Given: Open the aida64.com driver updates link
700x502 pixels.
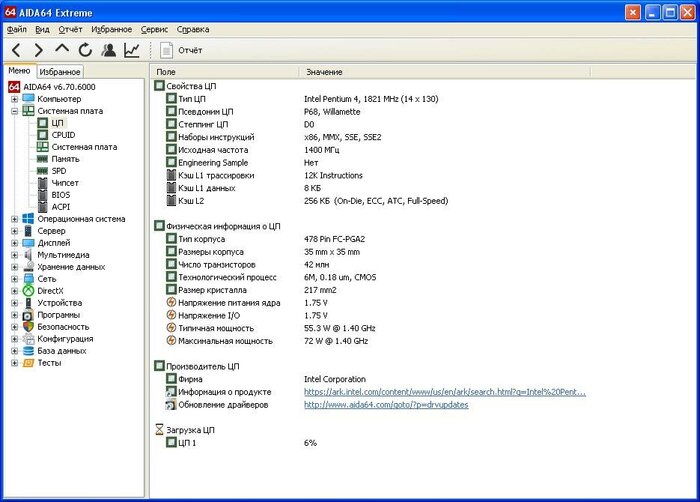Looking at the screenshot, I should 385,404.
